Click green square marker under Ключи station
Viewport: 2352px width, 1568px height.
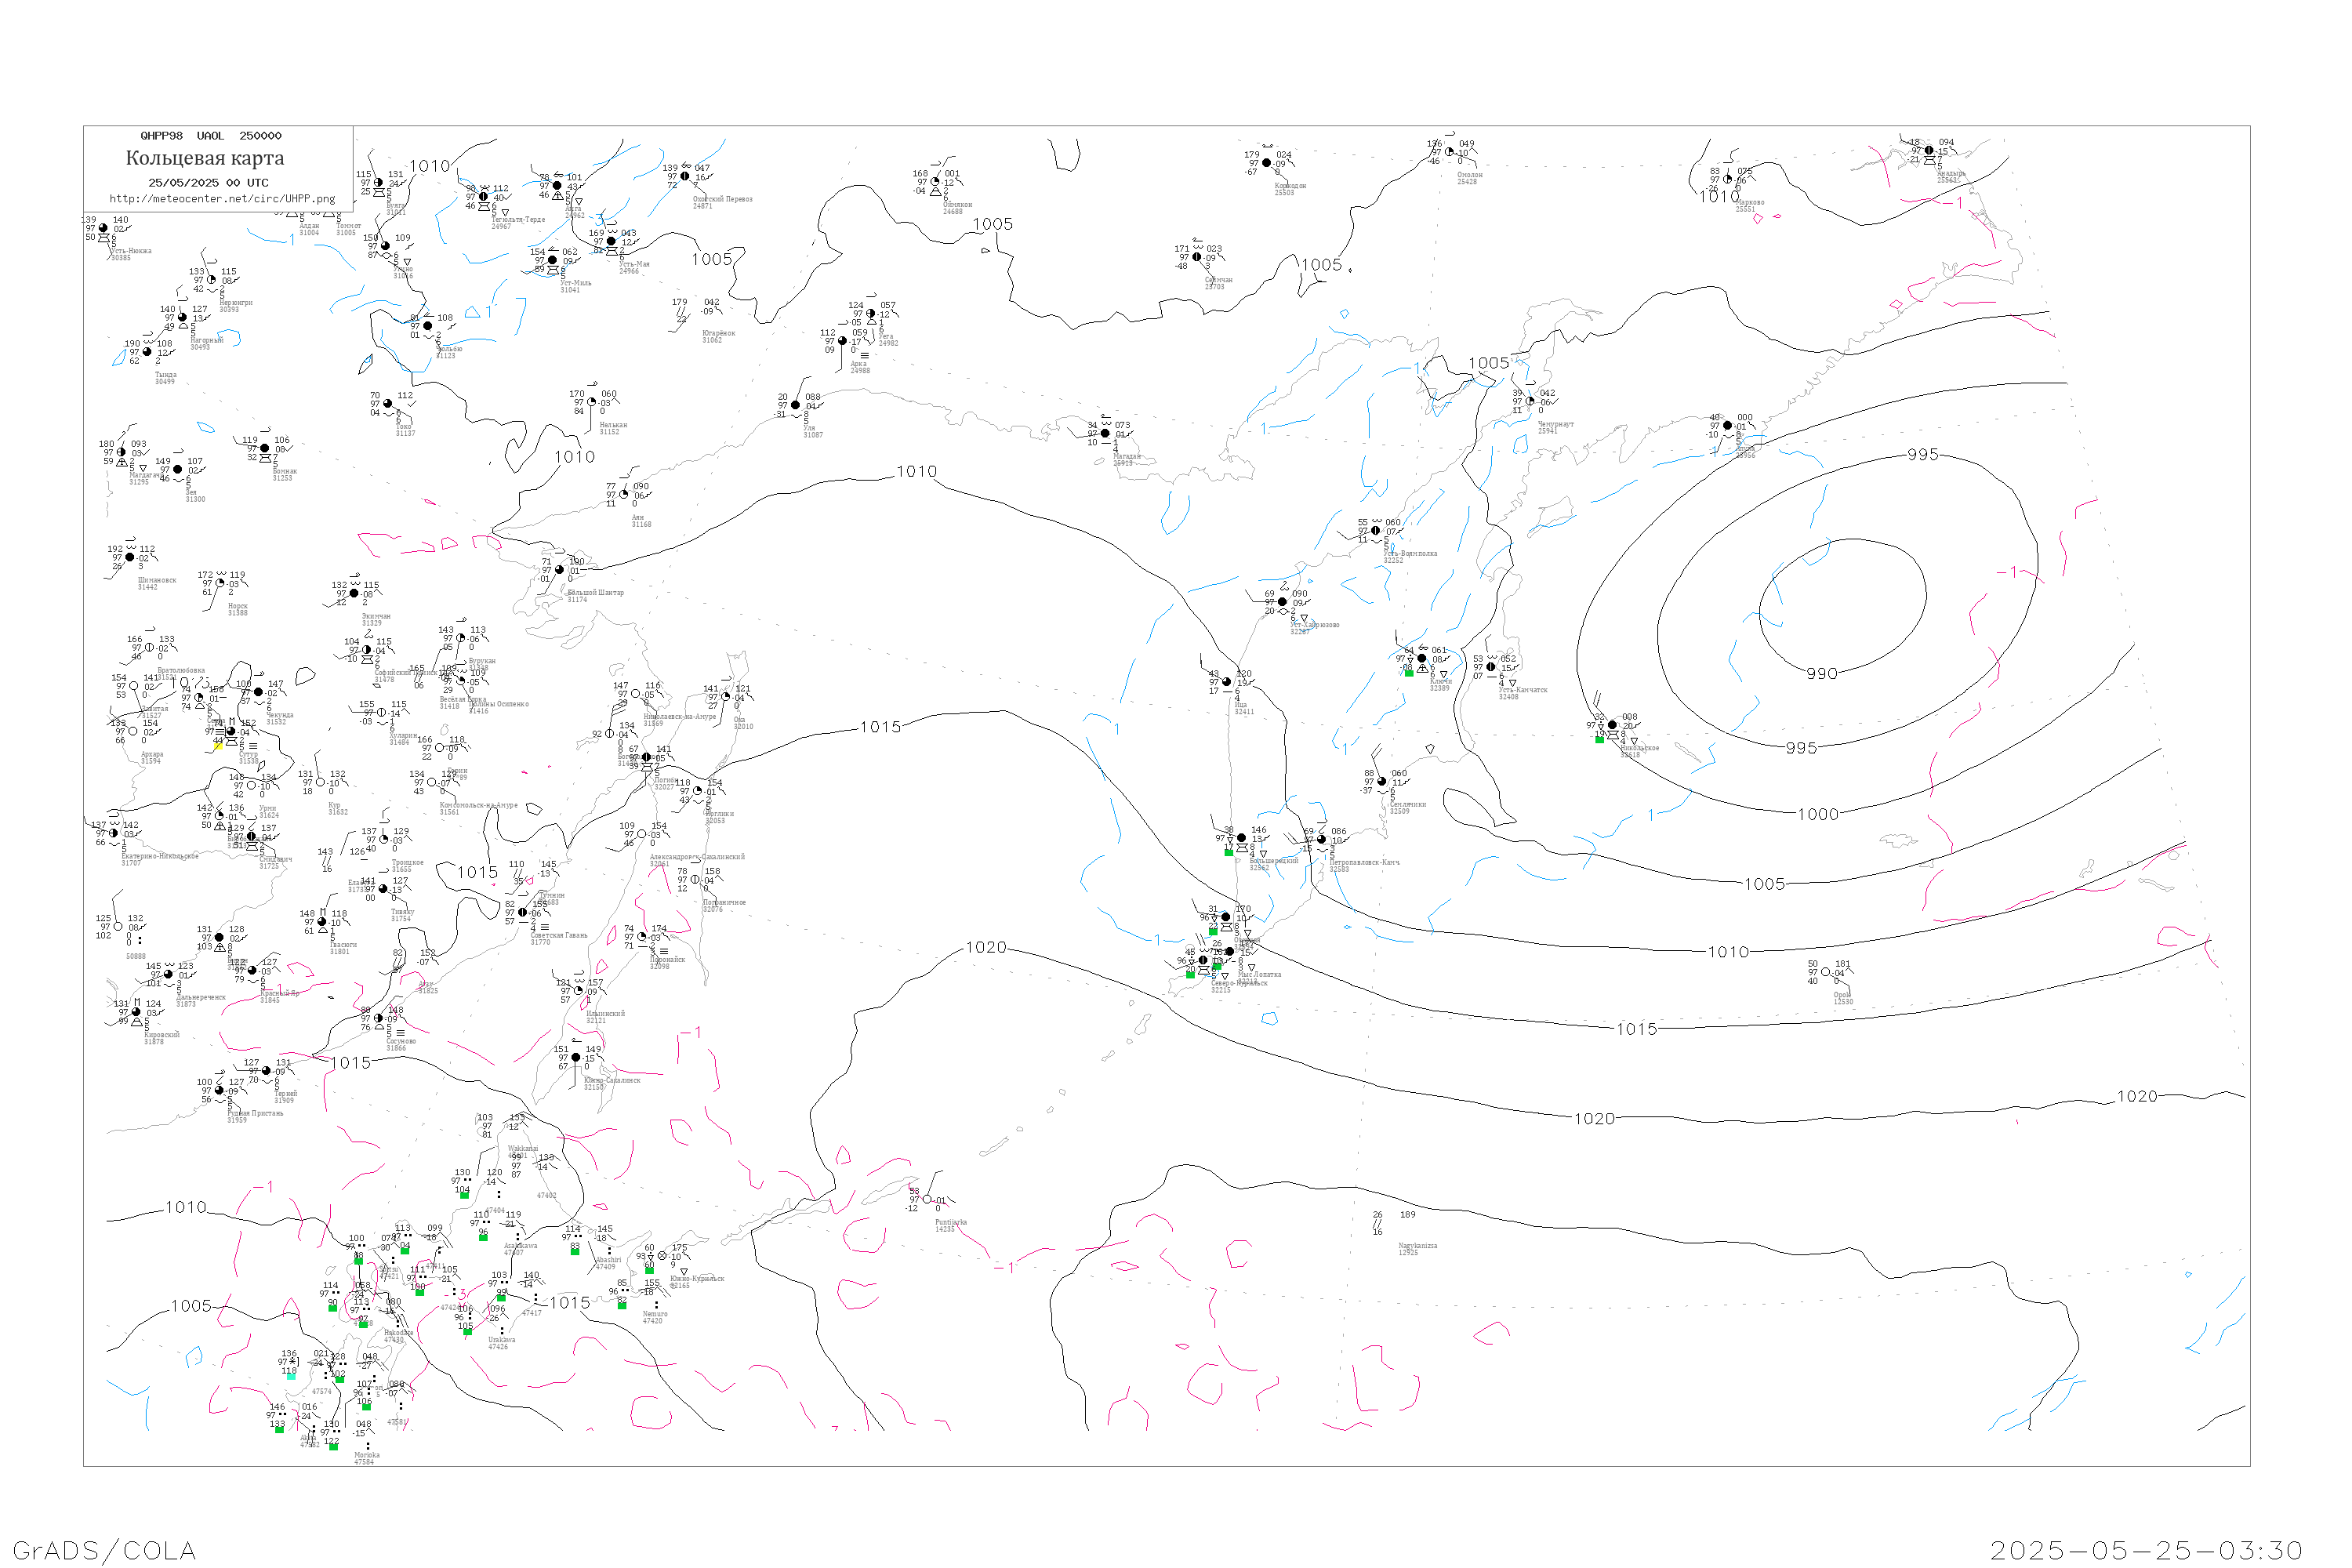click(x=1408, y=673)
